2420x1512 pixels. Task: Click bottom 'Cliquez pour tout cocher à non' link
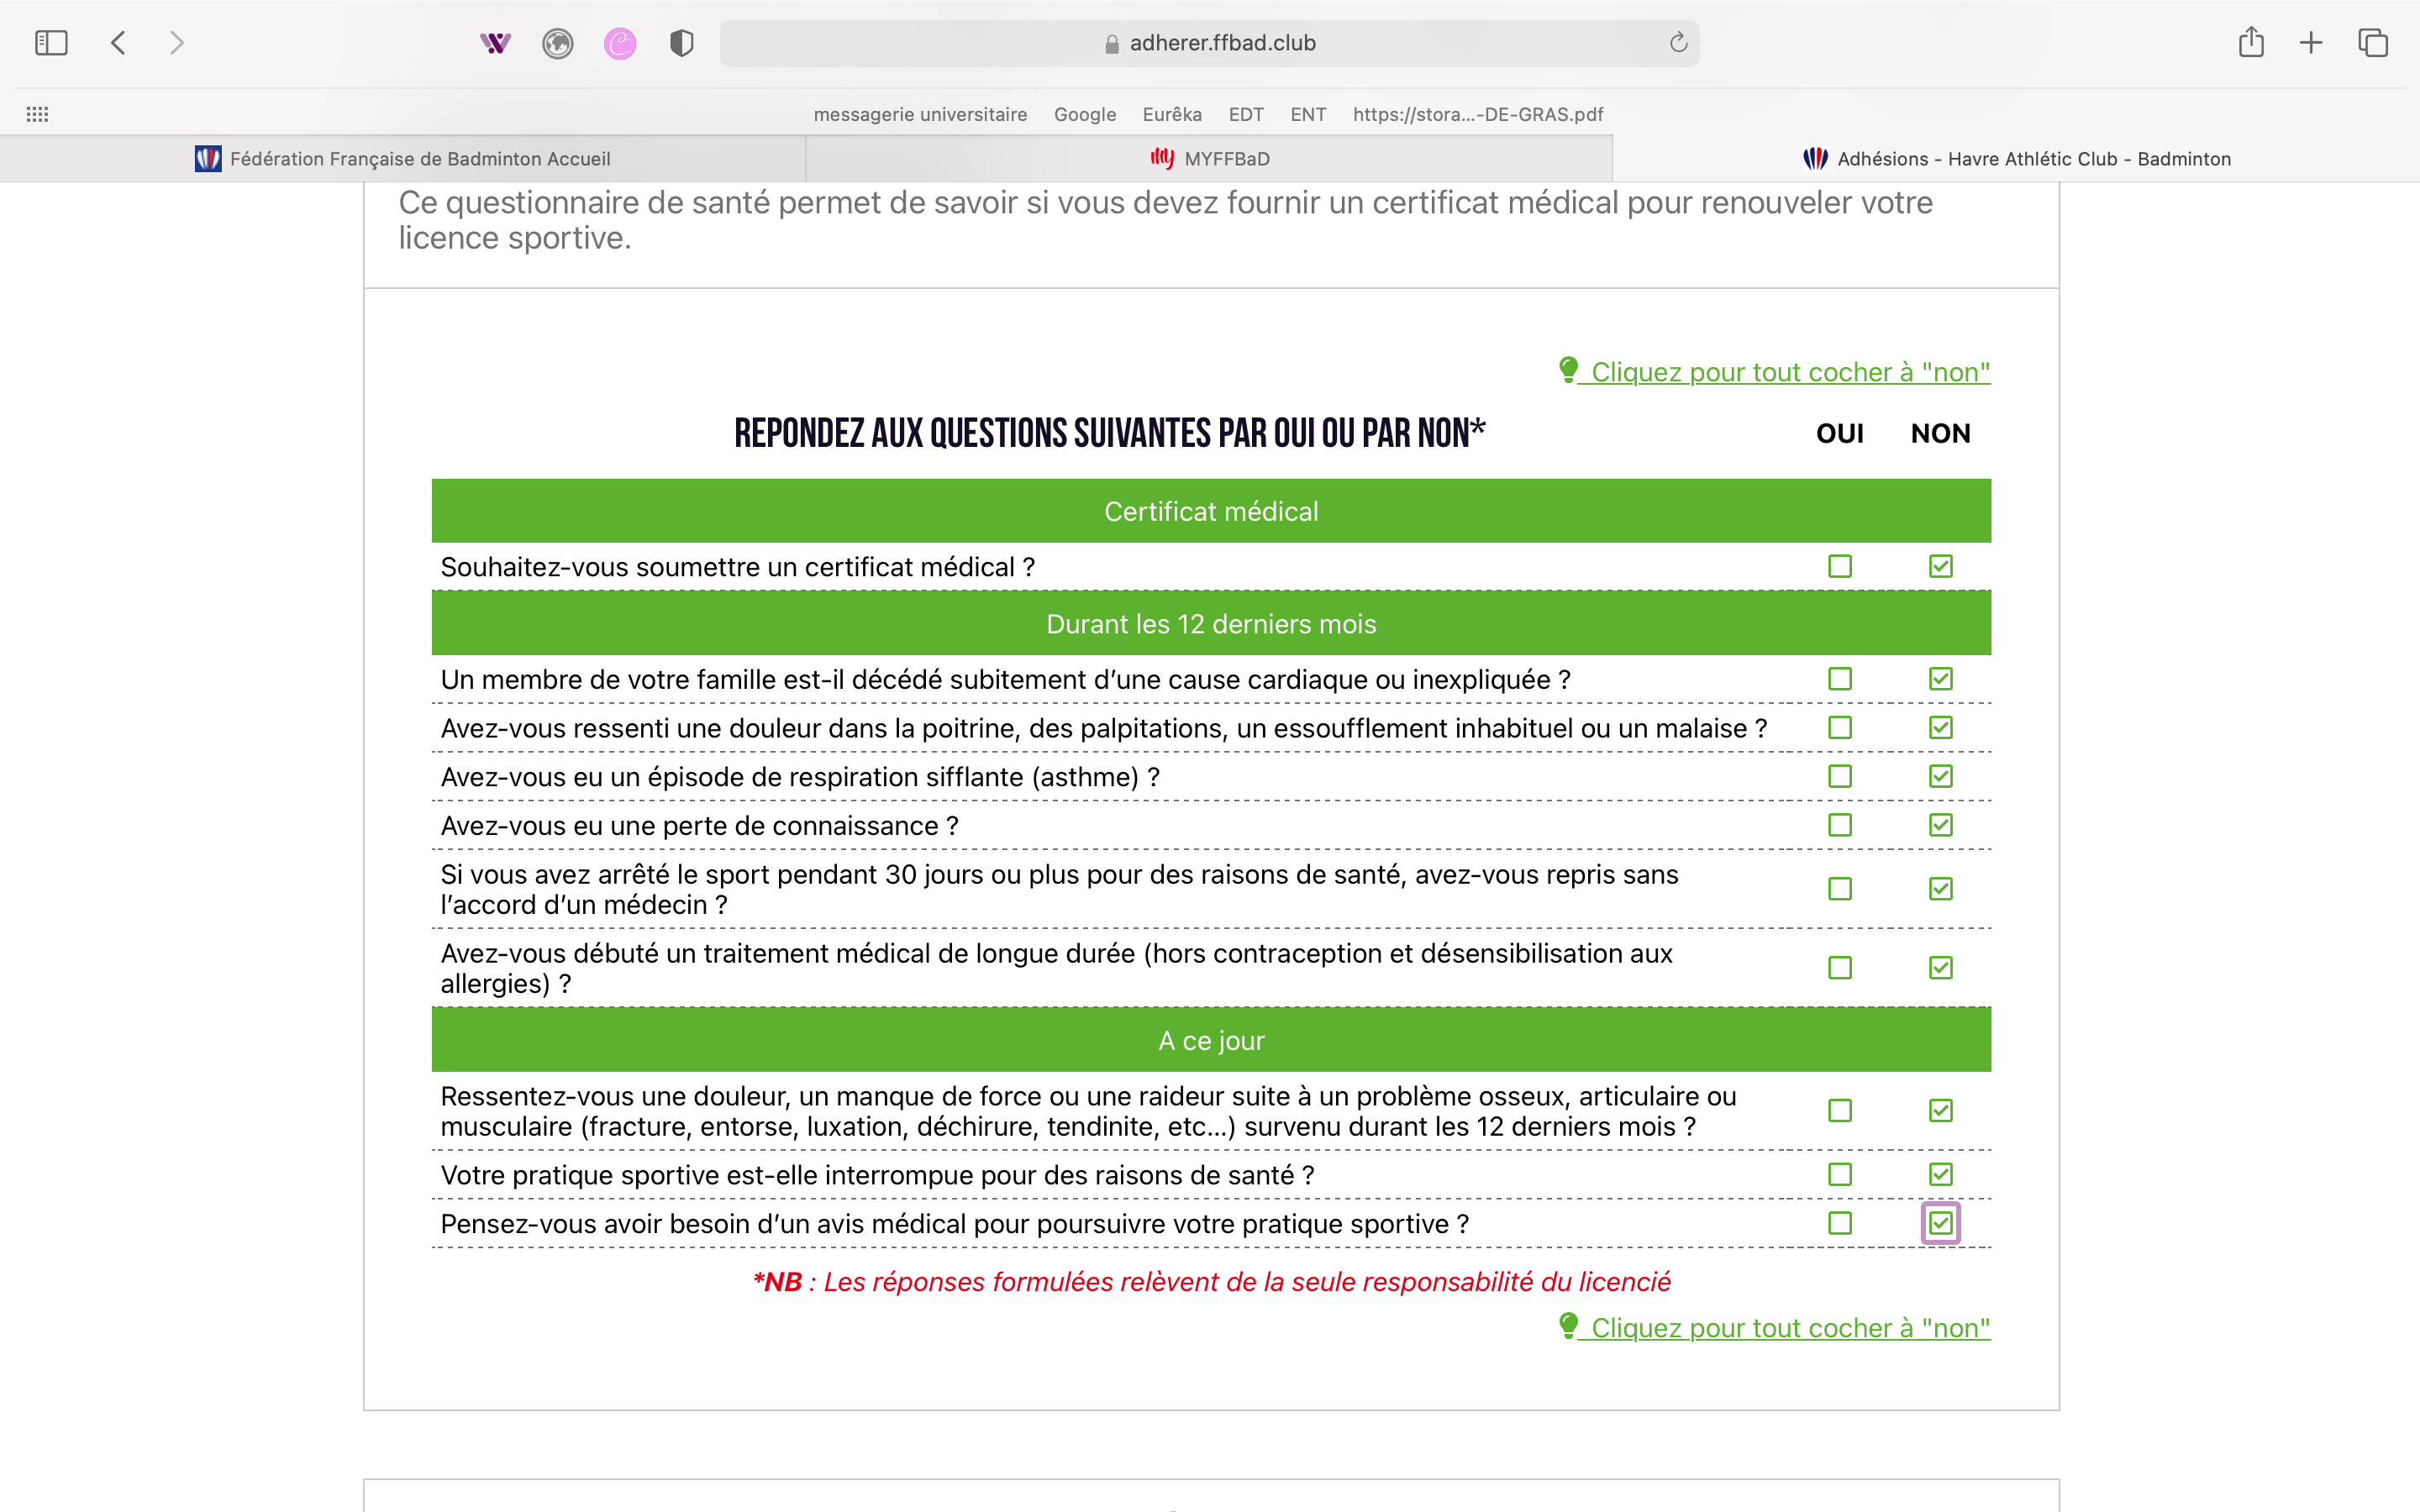(1789, 1328)
